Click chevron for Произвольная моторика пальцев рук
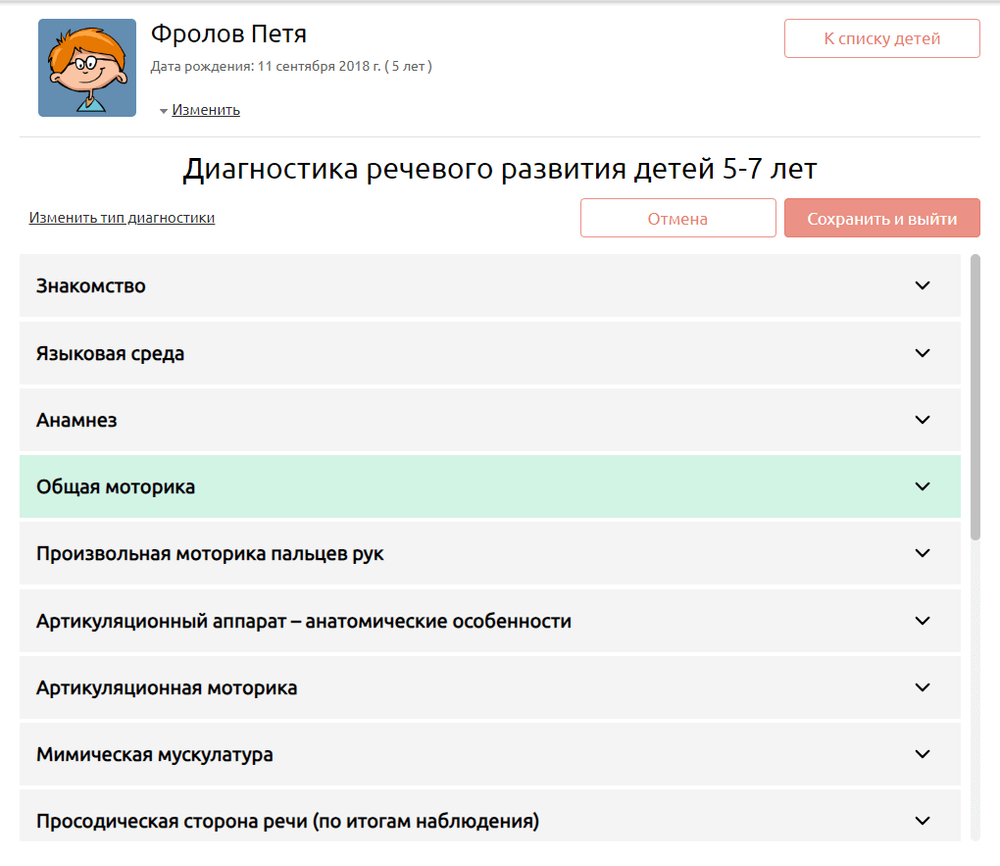This screenshot has height=866, width=1000. coord(922,553)
